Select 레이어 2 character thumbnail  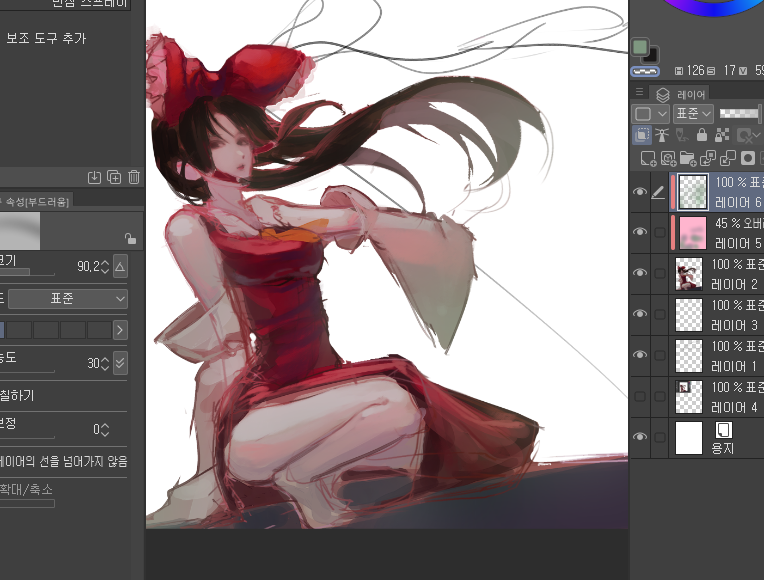[689, 274]
